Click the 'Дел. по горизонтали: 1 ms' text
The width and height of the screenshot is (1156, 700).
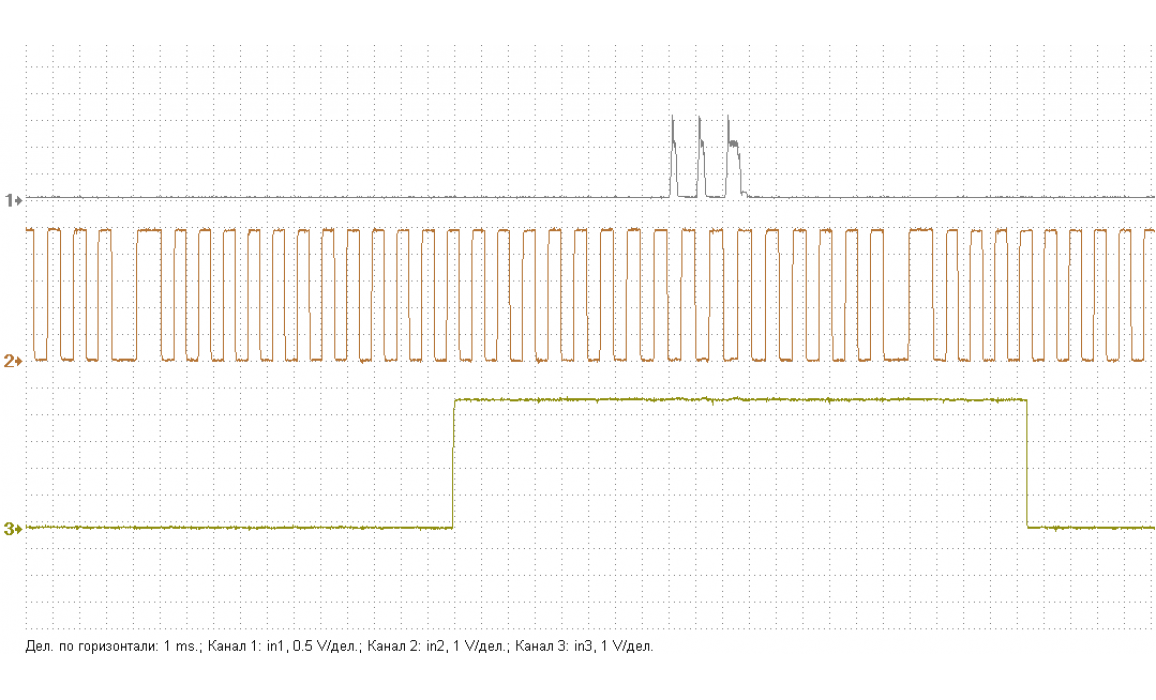(x=111, y=647)
